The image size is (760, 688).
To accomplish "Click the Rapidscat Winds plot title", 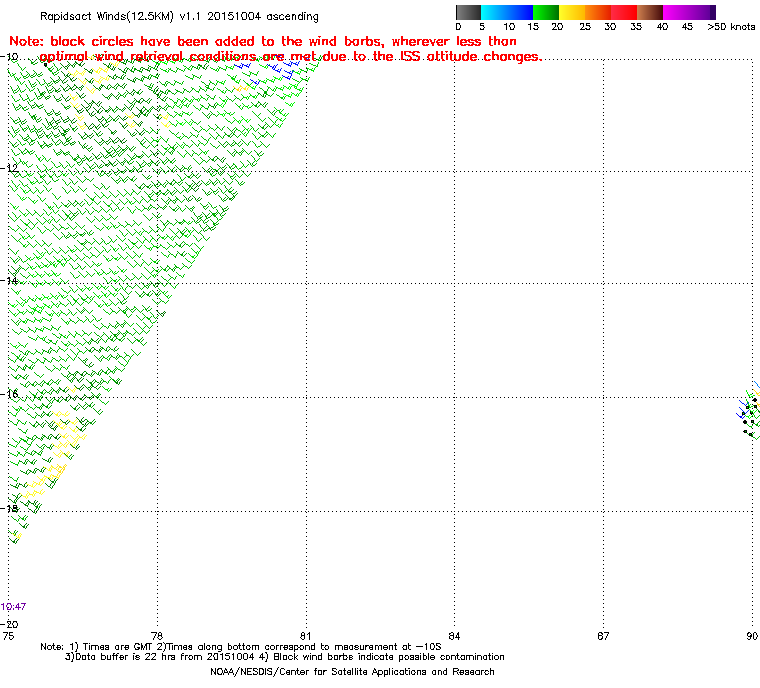I will coord(179,16).
